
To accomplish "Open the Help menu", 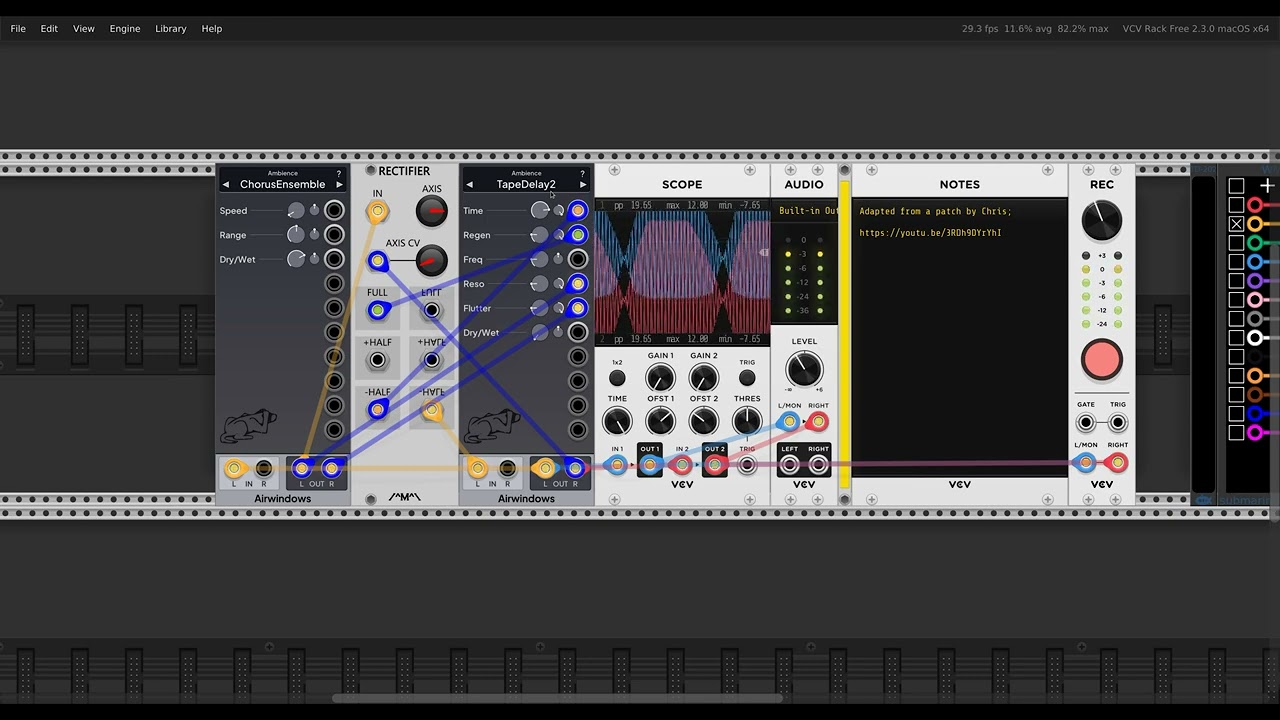I will [212, 29].
